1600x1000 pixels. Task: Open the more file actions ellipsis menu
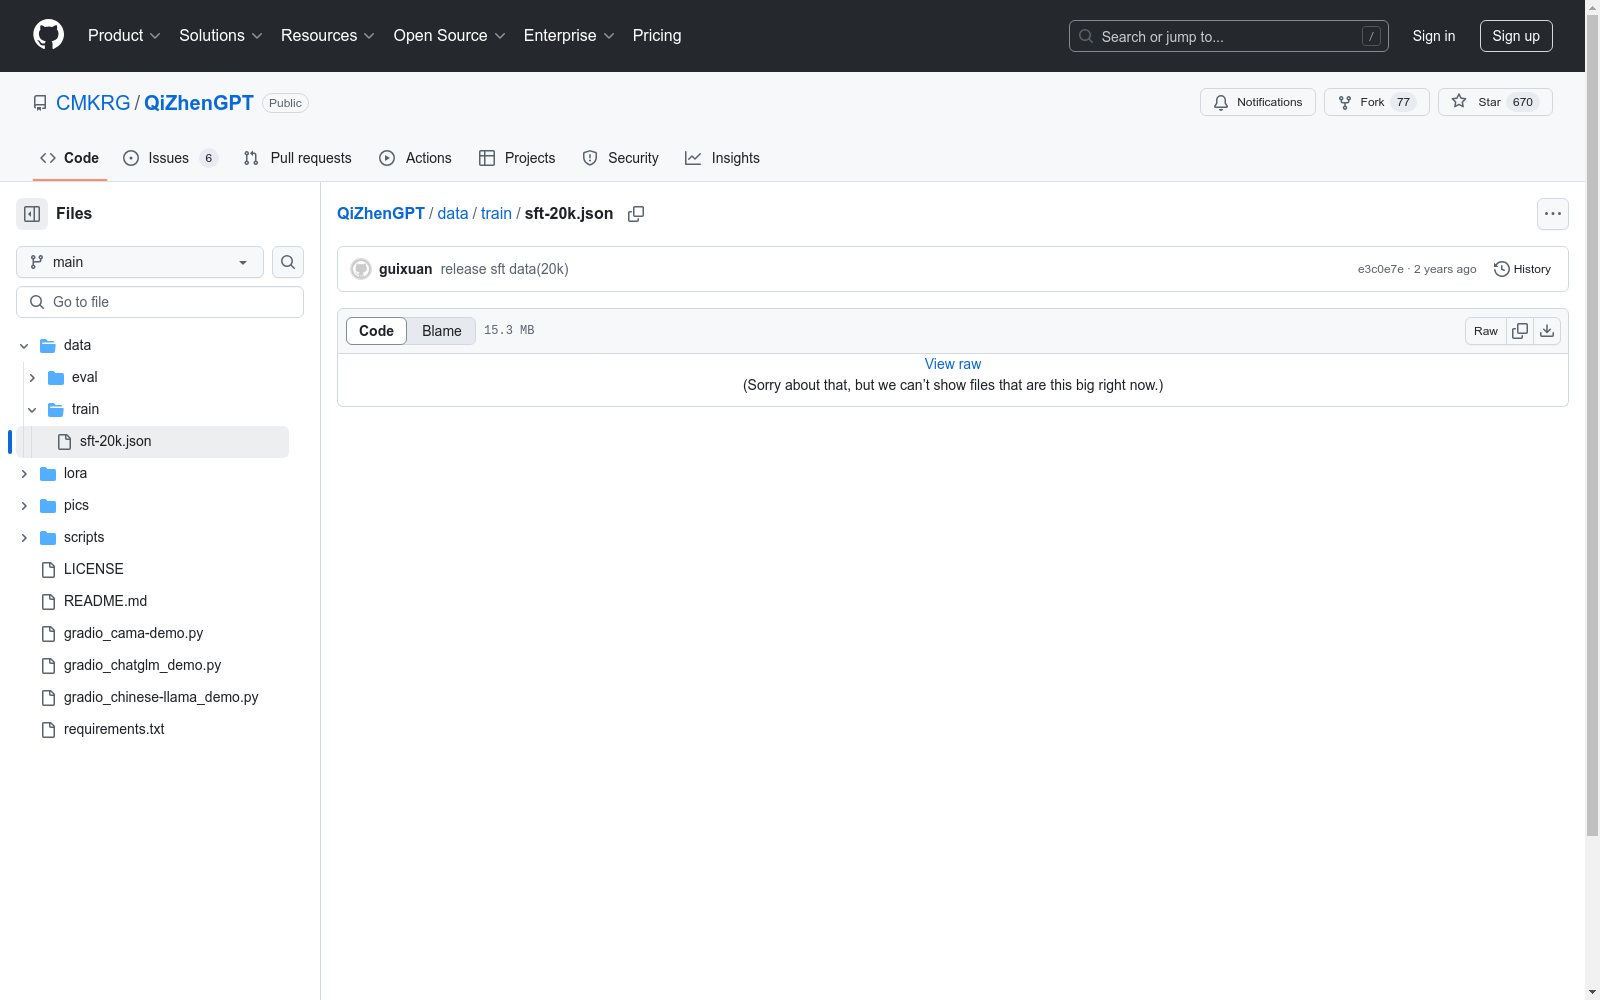1553,214
